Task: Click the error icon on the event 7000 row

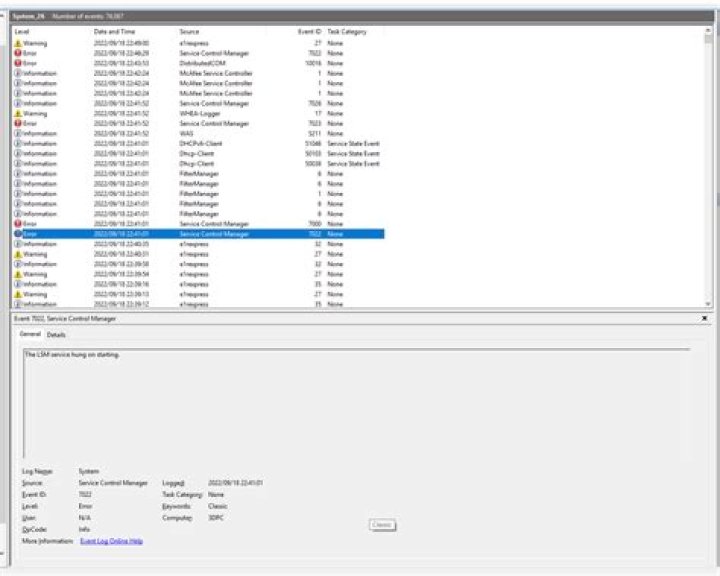Action: 18,224
